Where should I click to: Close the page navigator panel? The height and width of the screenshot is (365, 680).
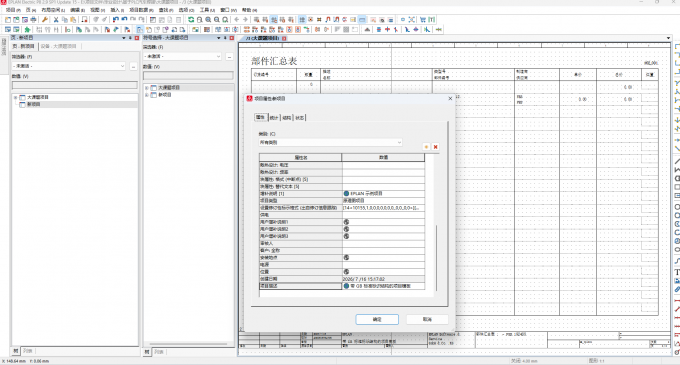(137, 38)
